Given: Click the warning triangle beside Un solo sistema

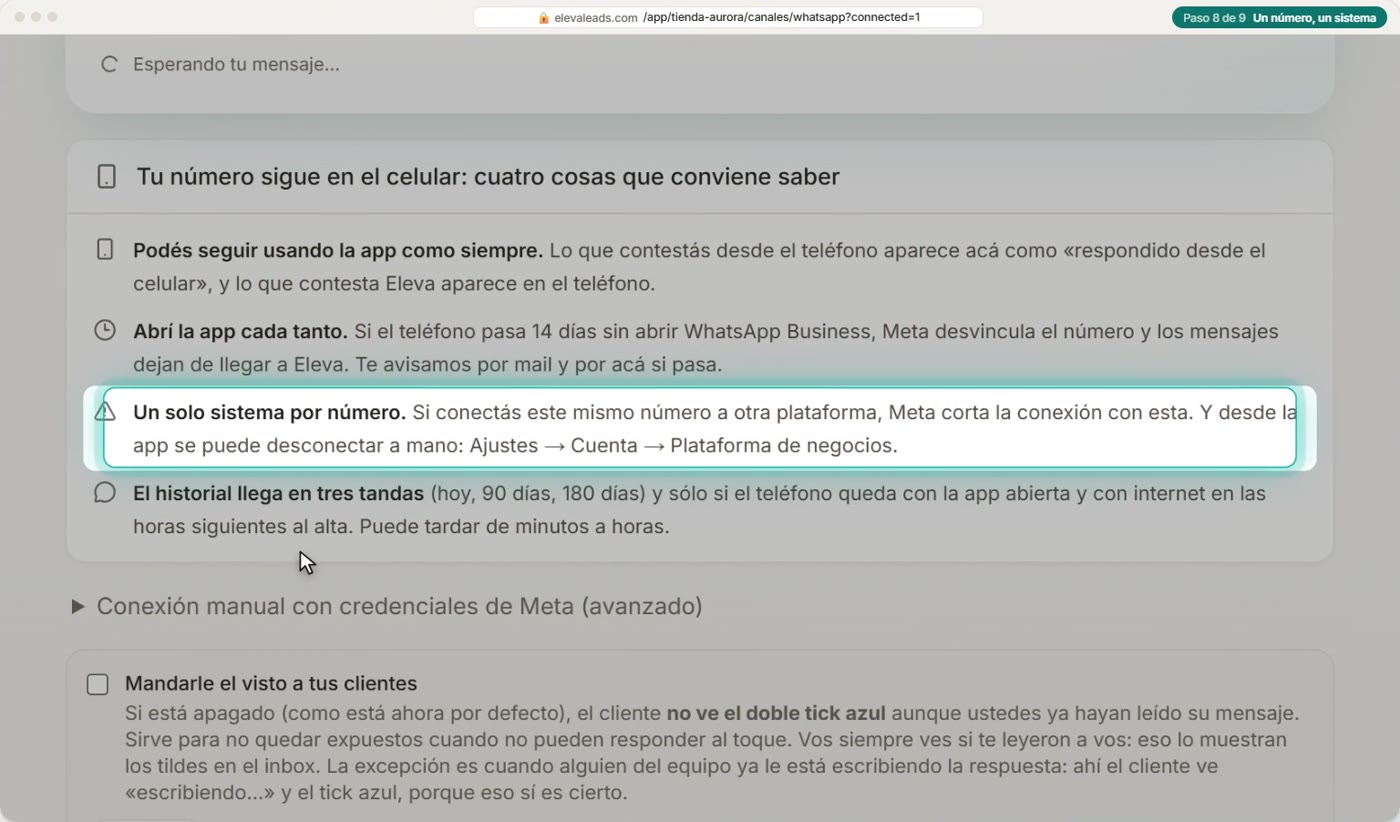Looking at the screenshot, I should (x=105, y=412).
